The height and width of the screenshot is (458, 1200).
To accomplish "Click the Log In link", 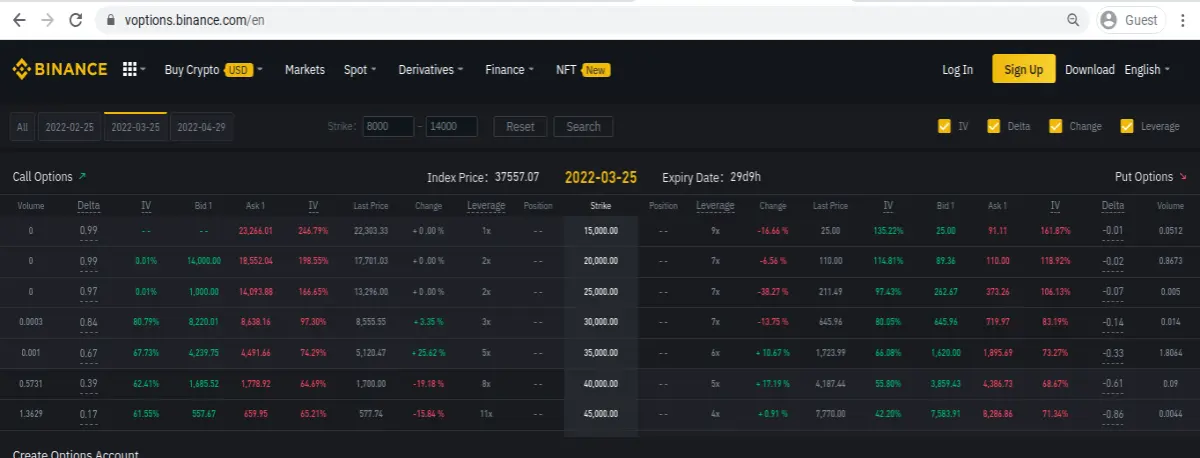I will click(957, 70).
